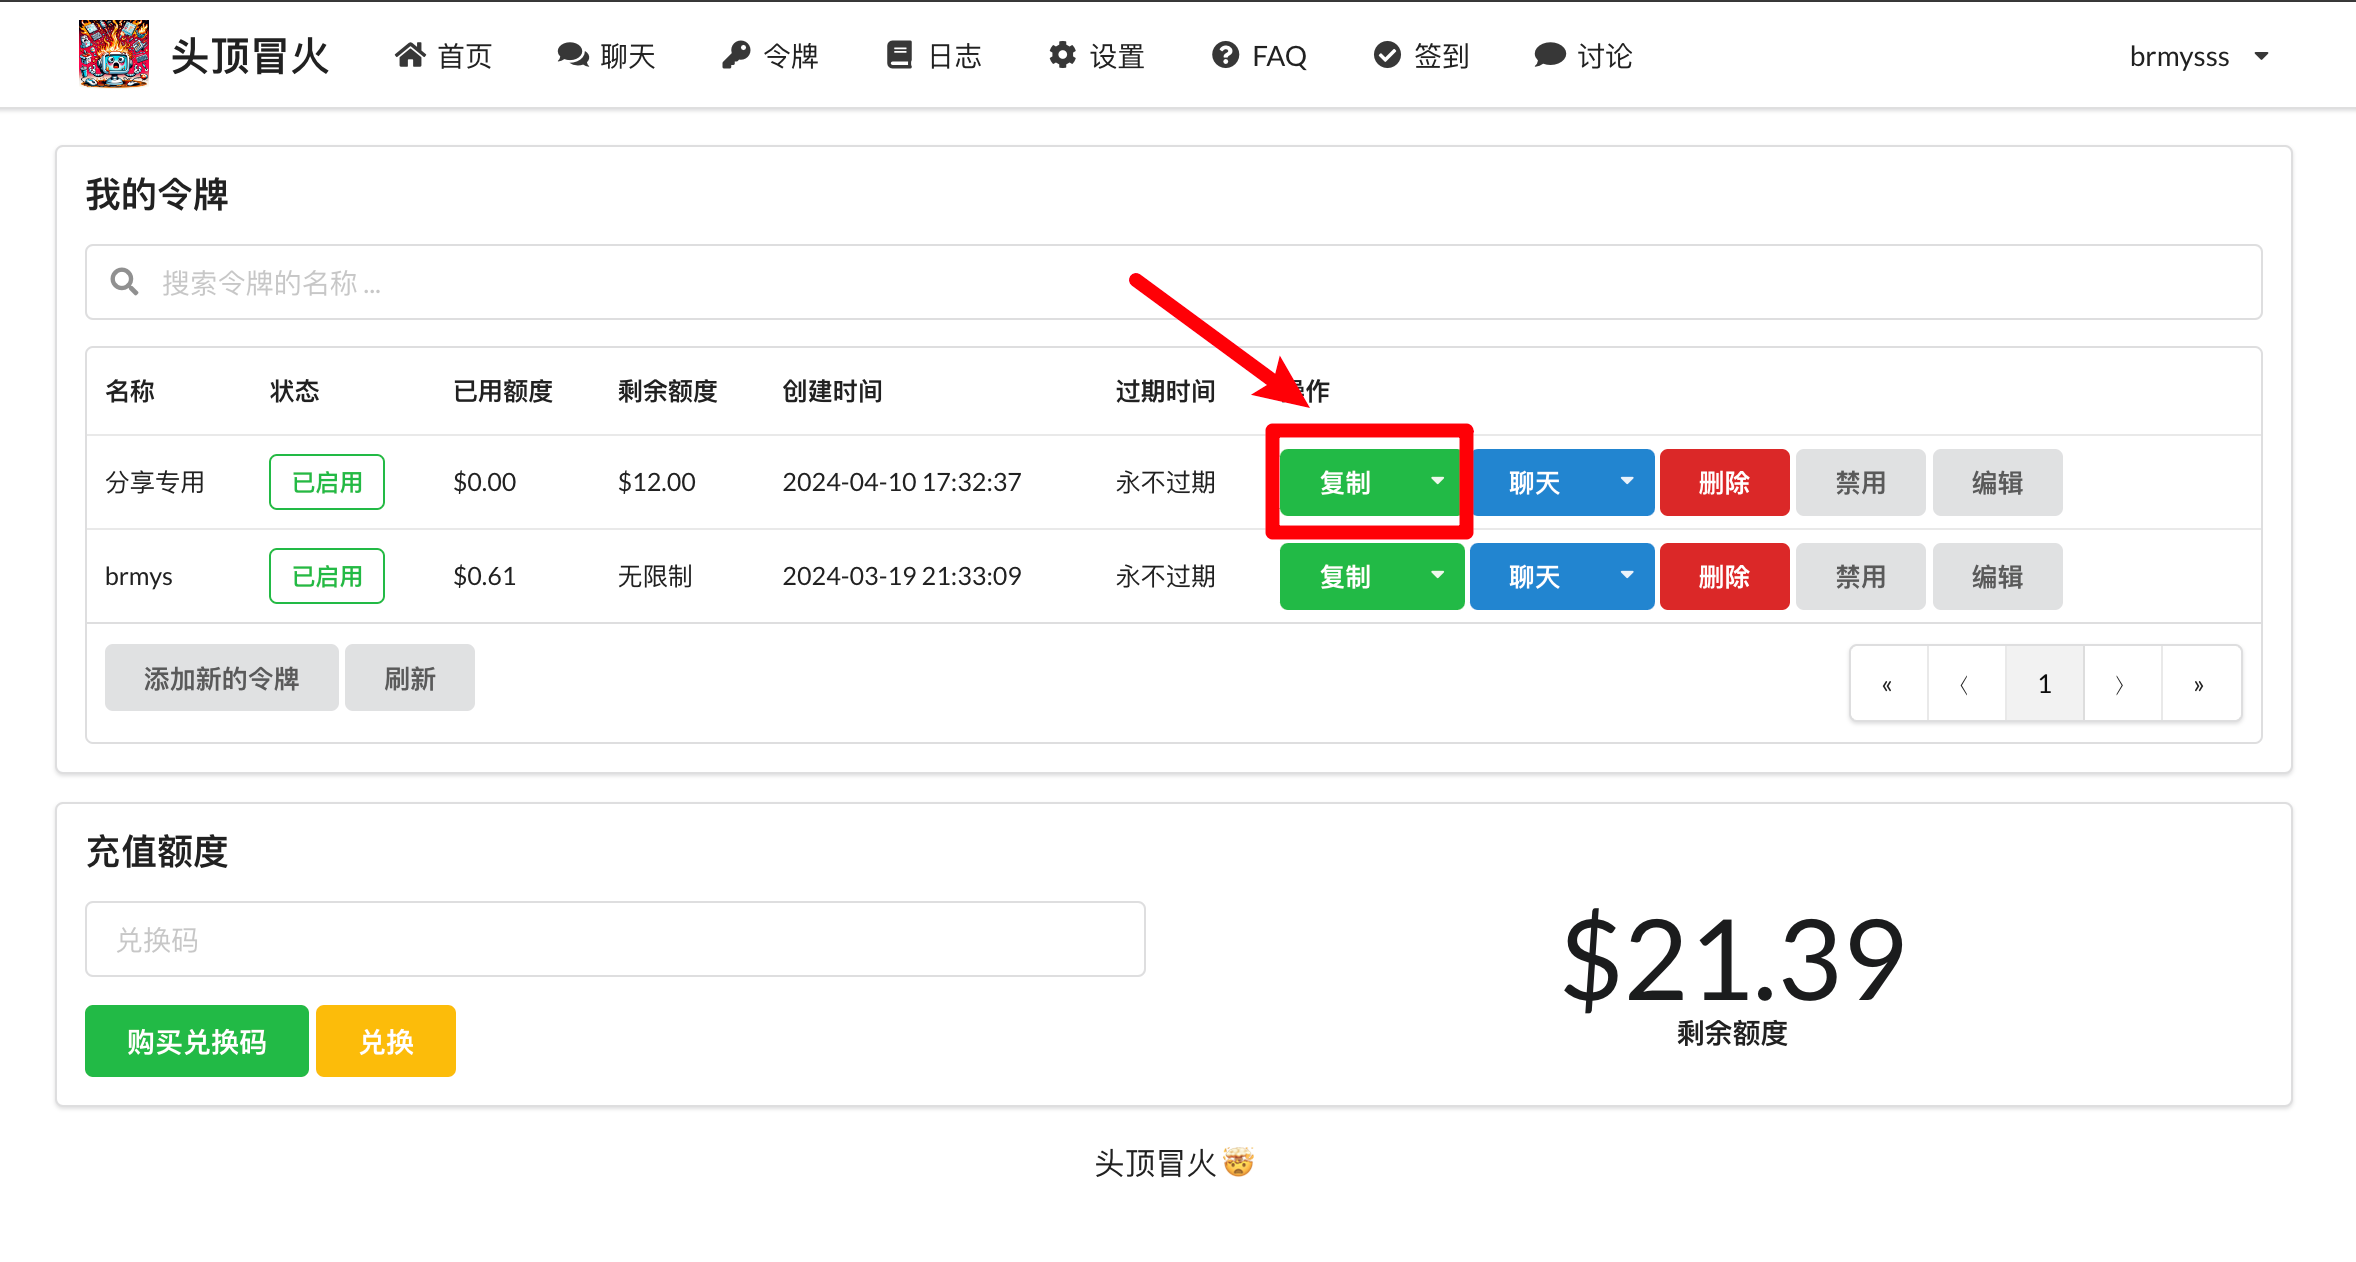
Task: Expand copy options arrow for 分享专用
Action: (1437, 482)
